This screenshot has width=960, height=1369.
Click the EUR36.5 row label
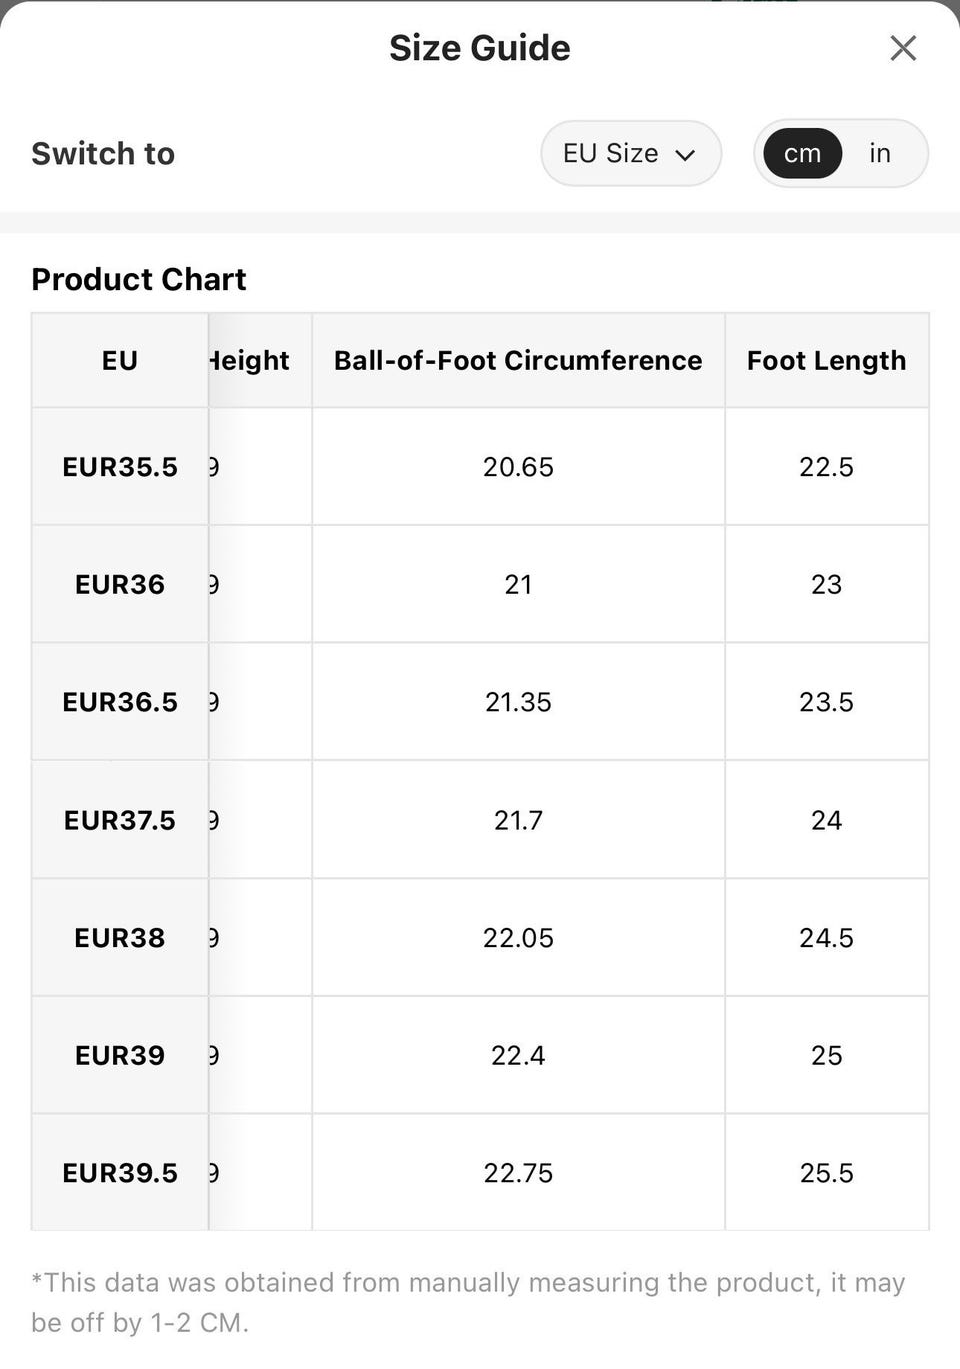(120, 702)
